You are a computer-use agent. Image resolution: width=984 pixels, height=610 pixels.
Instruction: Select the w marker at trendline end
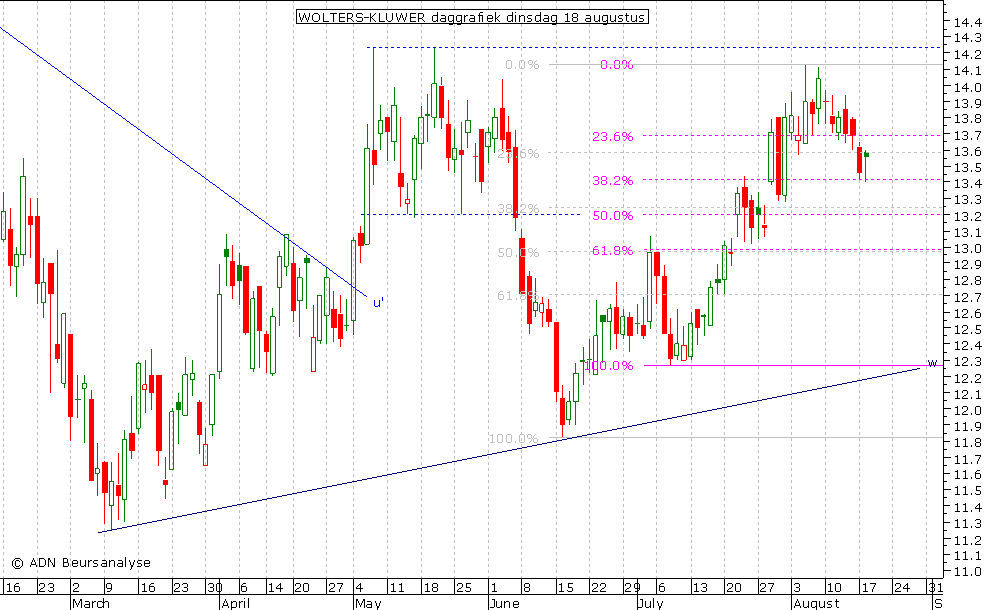[932, 362]
